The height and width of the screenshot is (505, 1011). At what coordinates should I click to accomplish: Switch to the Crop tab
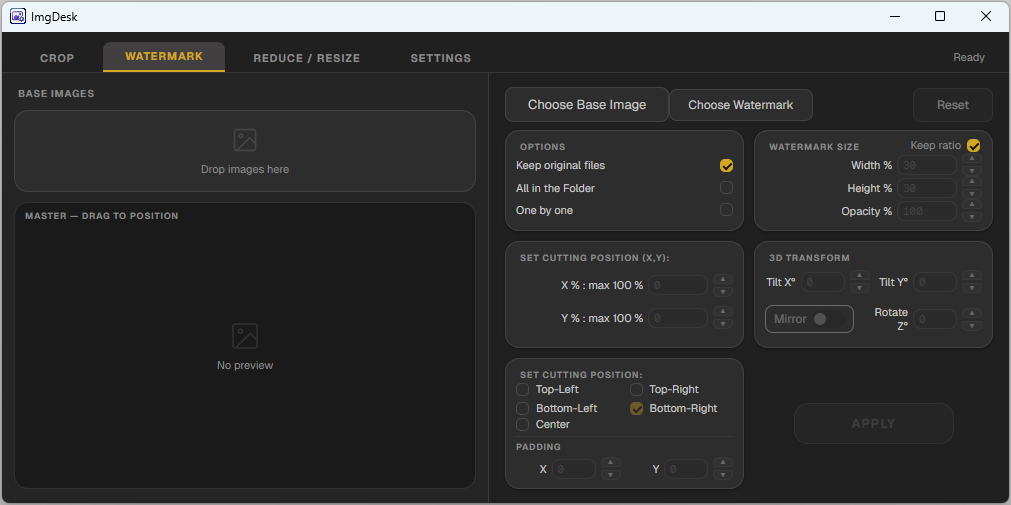(57, 58)
